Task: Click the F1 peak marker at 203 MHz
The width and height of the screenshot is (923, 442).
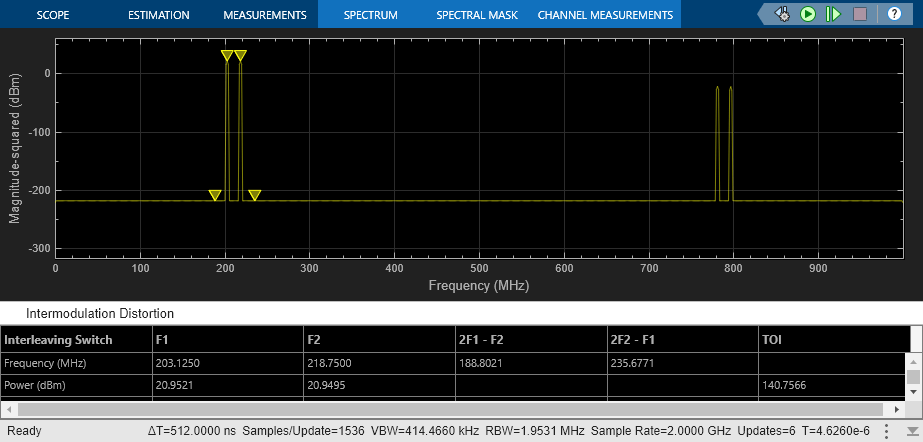Action: tap(227, 55)
